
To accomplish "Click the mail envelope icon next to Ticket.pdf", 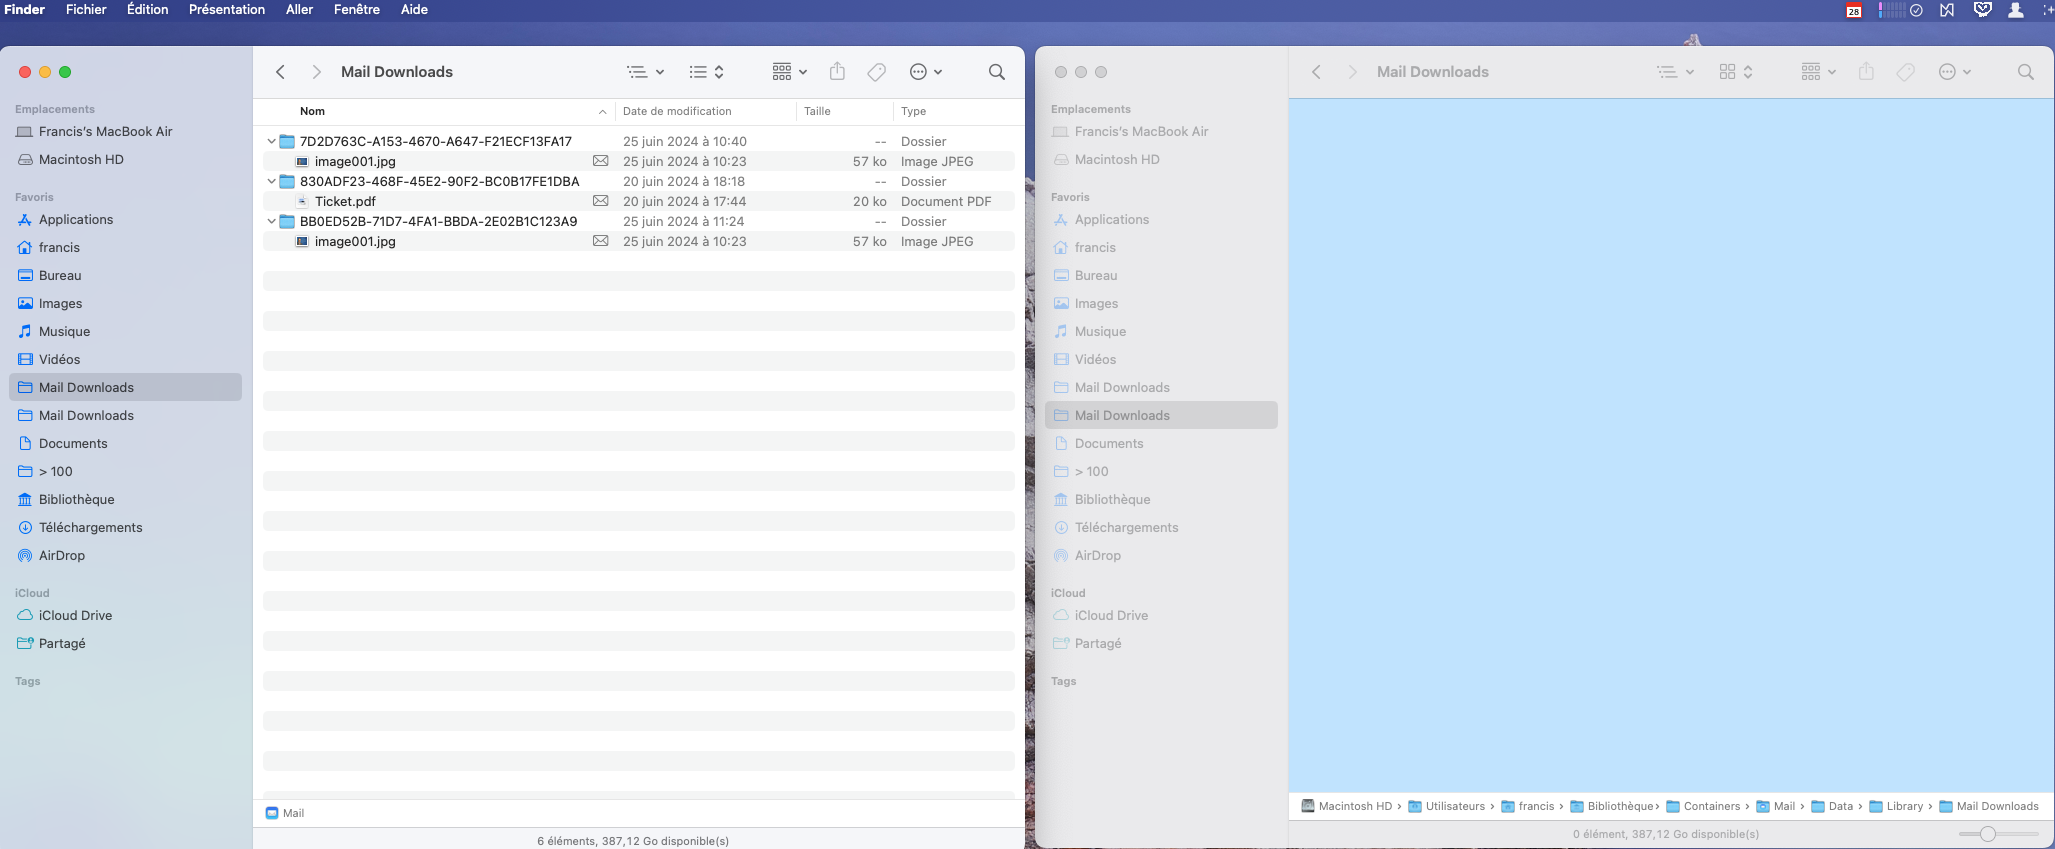I will coord(600,201).
